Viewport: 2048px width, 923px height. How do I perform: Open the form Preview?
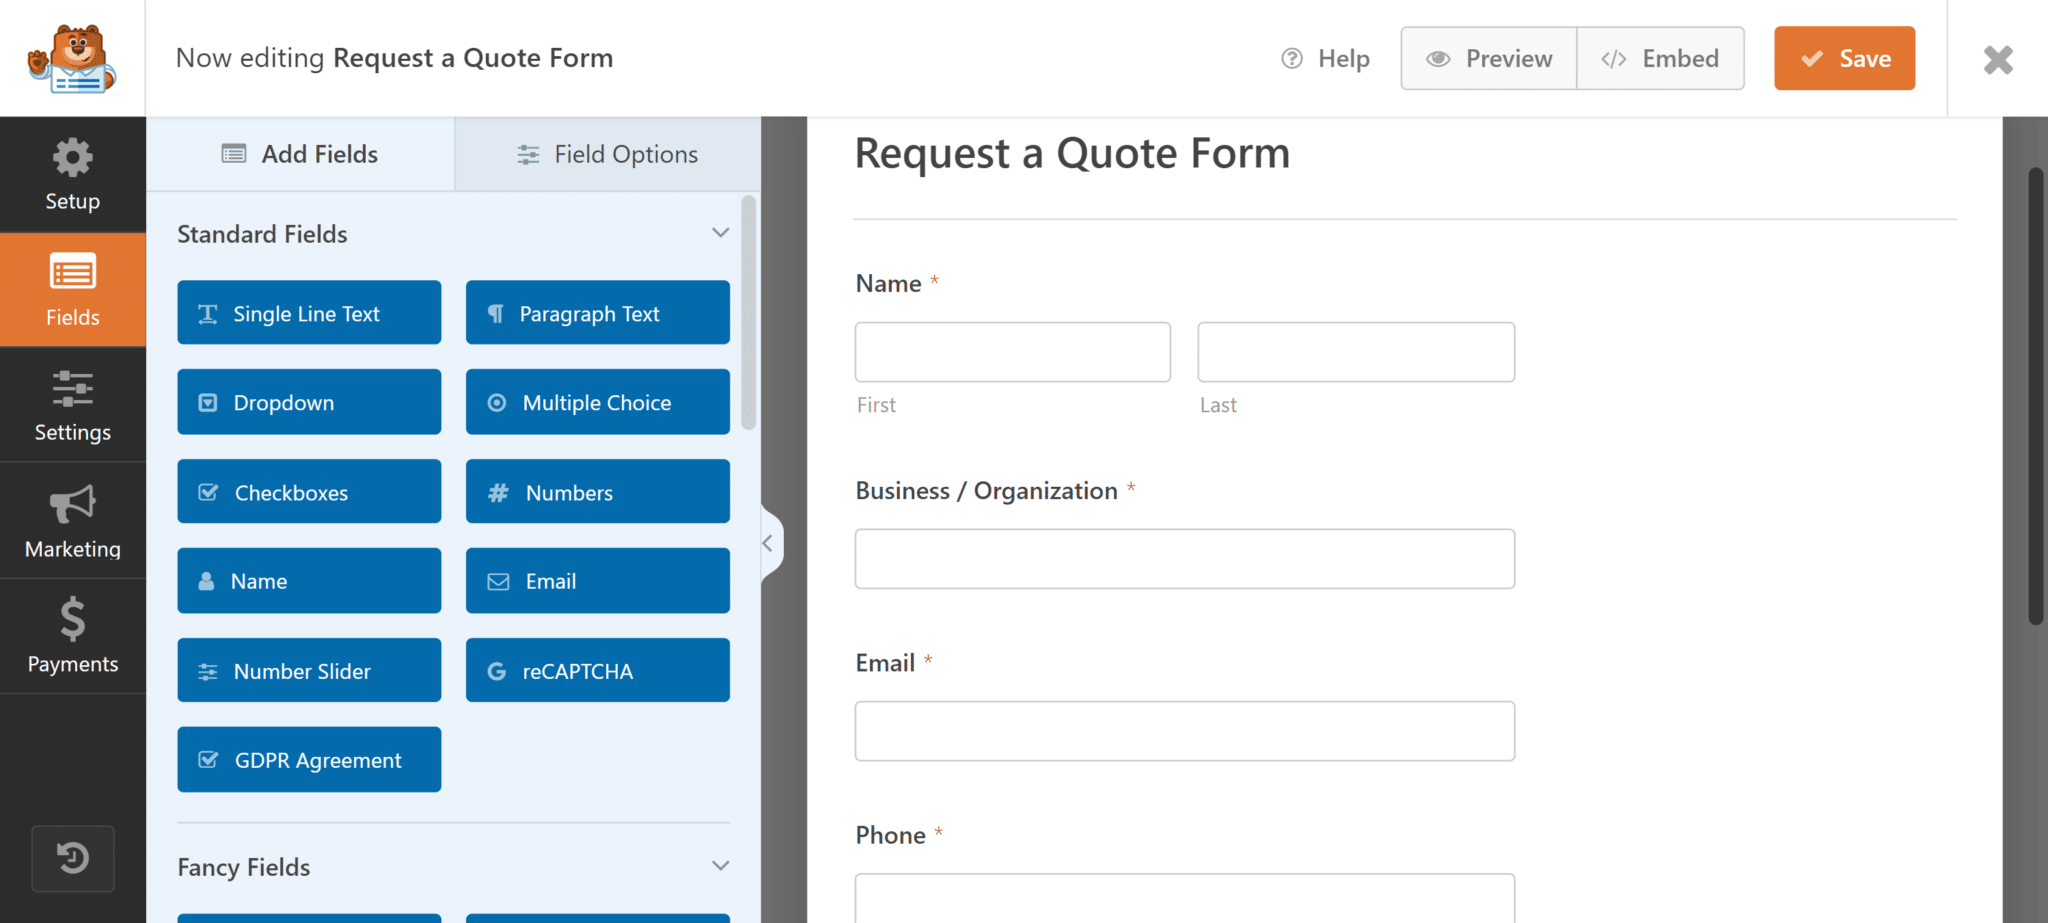pos(1489,59)
